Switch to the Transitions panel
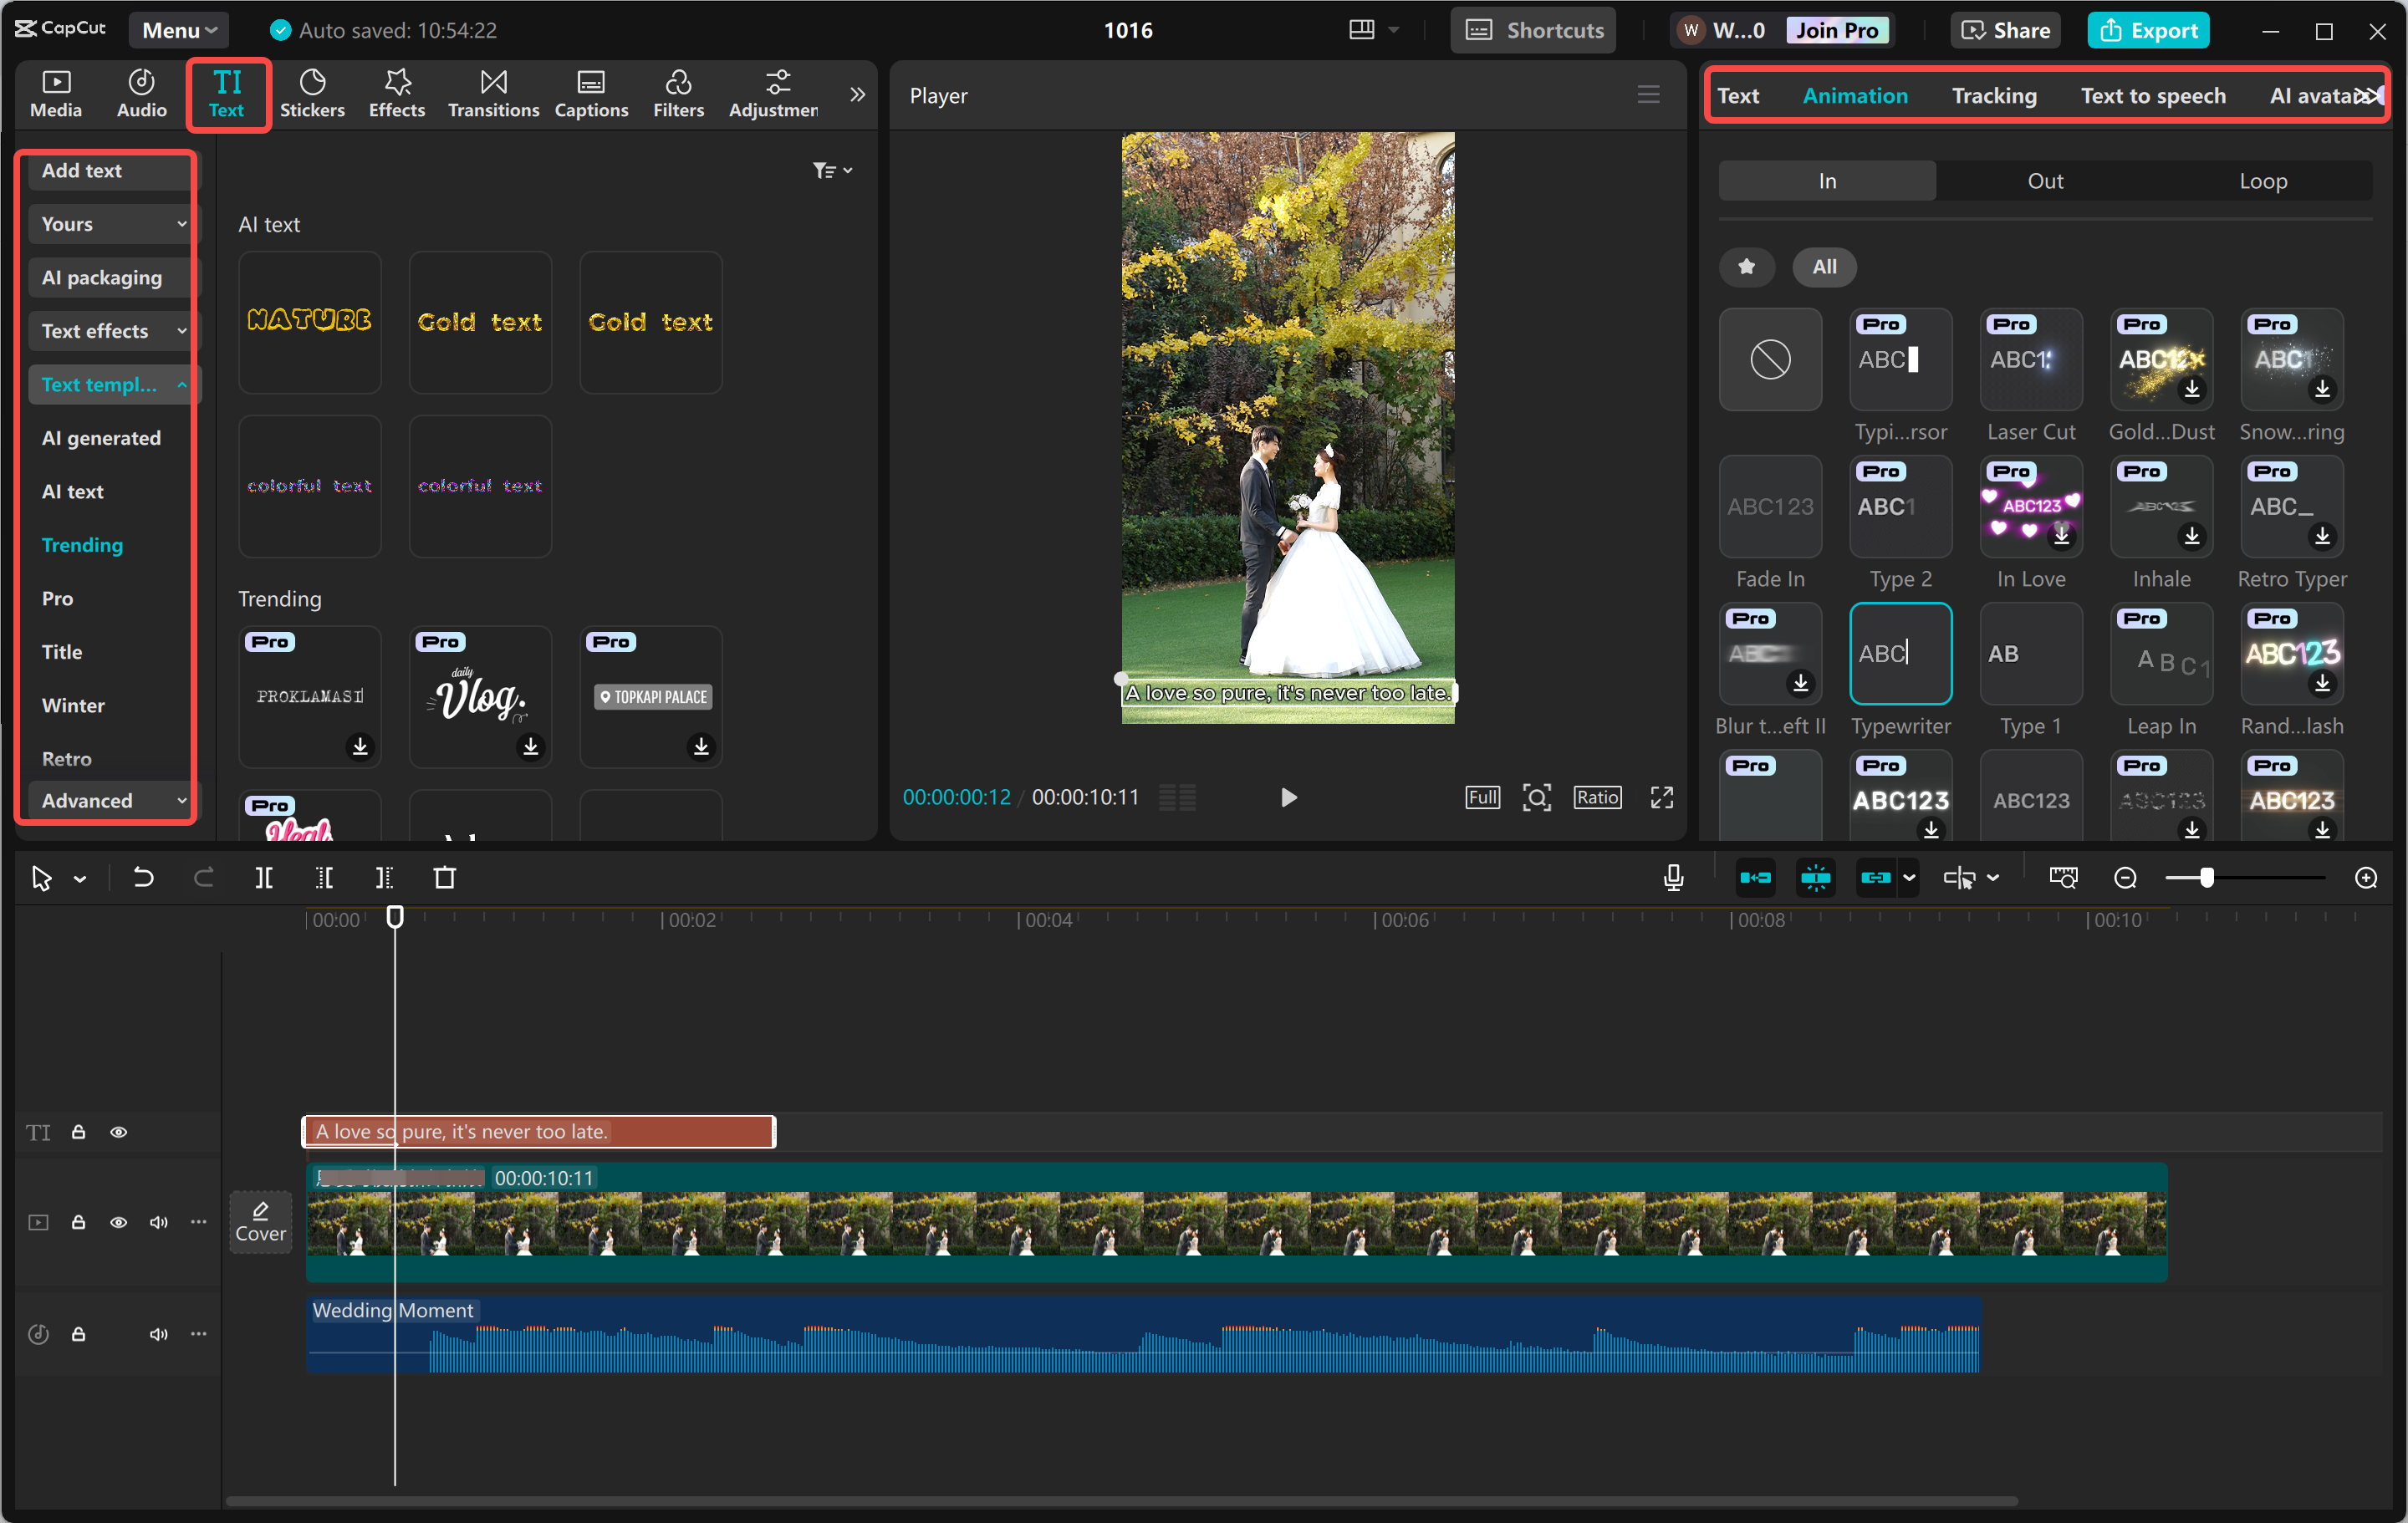The image size is (2408, 1523). click(493, 93)
